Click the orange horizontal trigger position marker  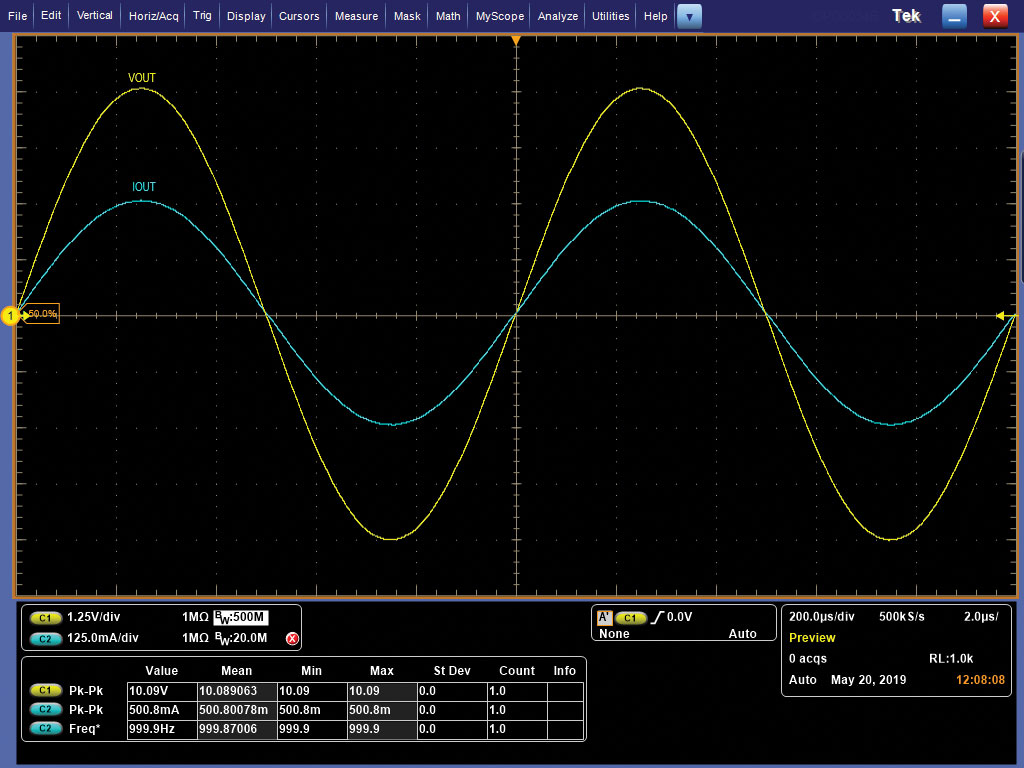[x=516, y=40]
